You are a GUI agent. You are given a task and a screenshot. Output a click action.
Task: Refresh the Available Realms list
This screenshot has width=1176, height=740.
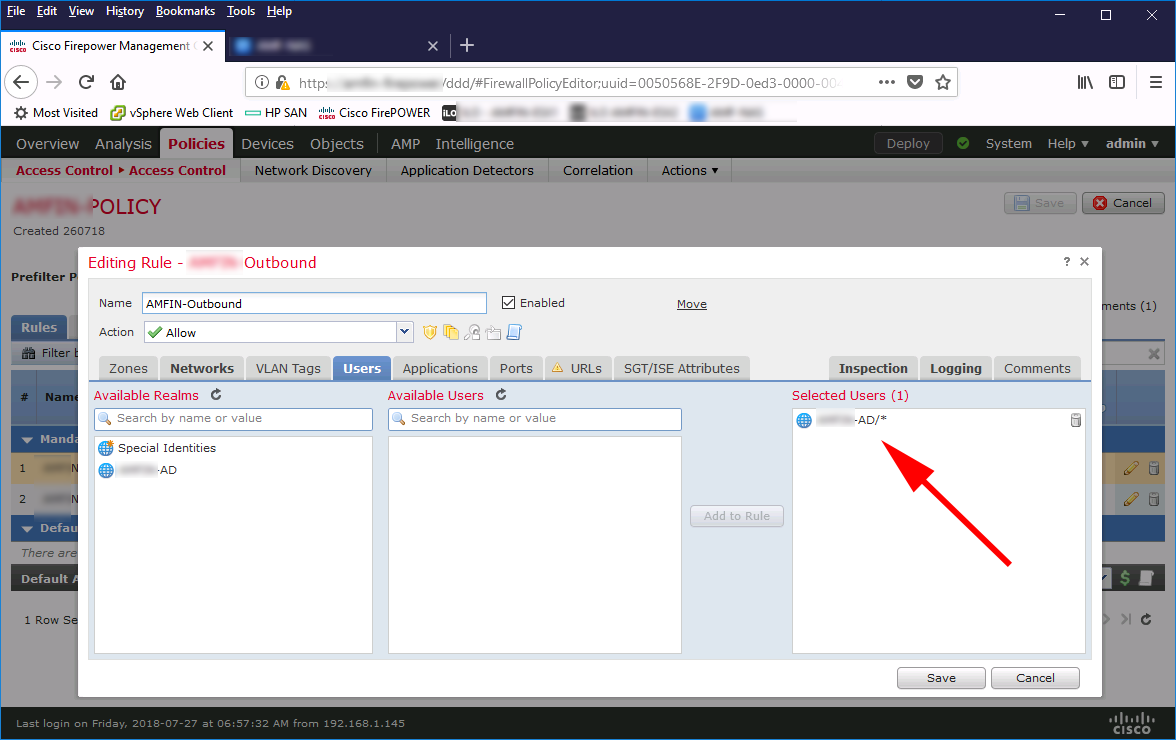tap(215, 394)
